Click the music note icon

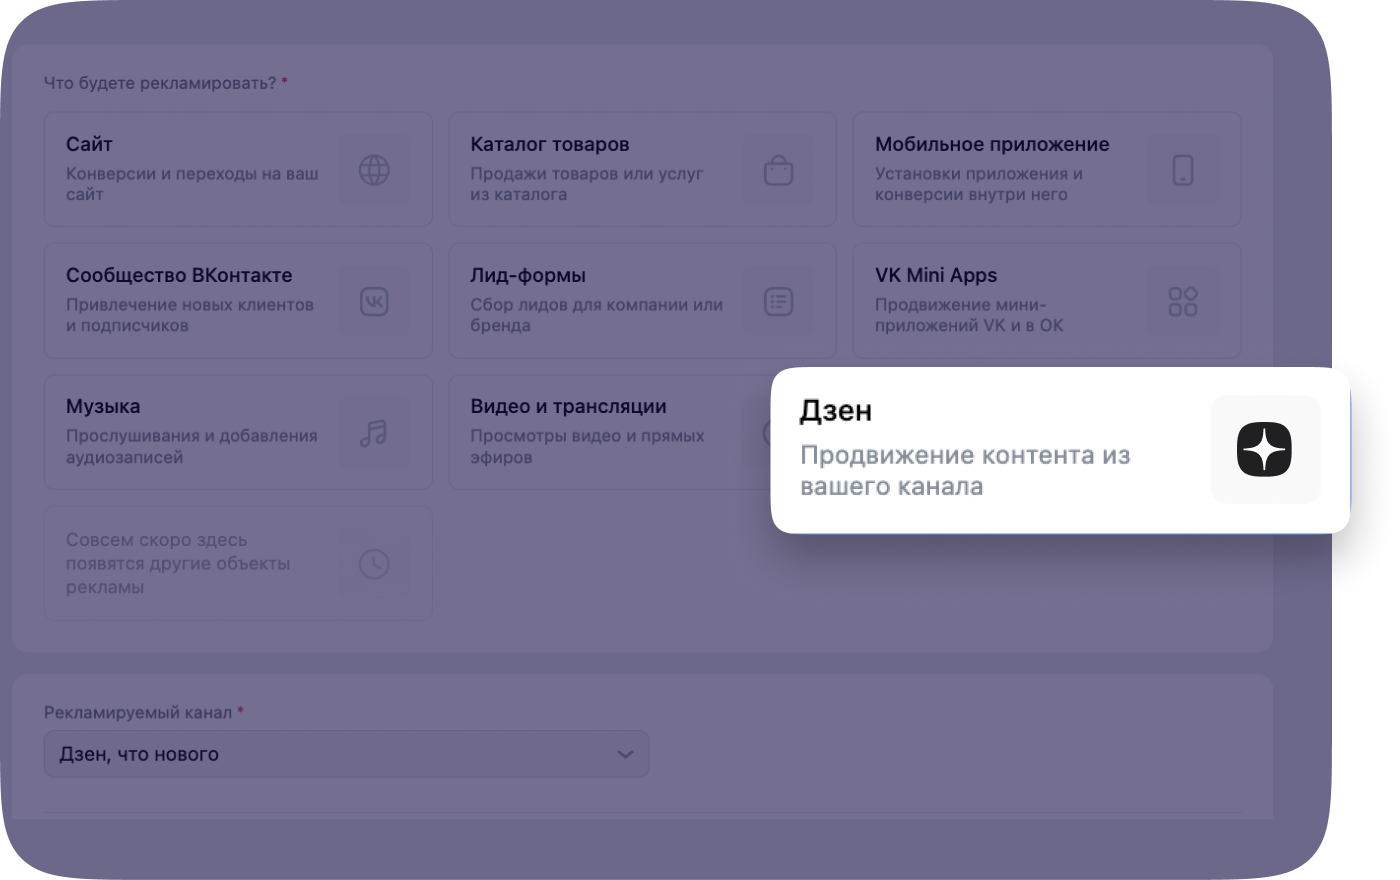[x=374, y=432]
